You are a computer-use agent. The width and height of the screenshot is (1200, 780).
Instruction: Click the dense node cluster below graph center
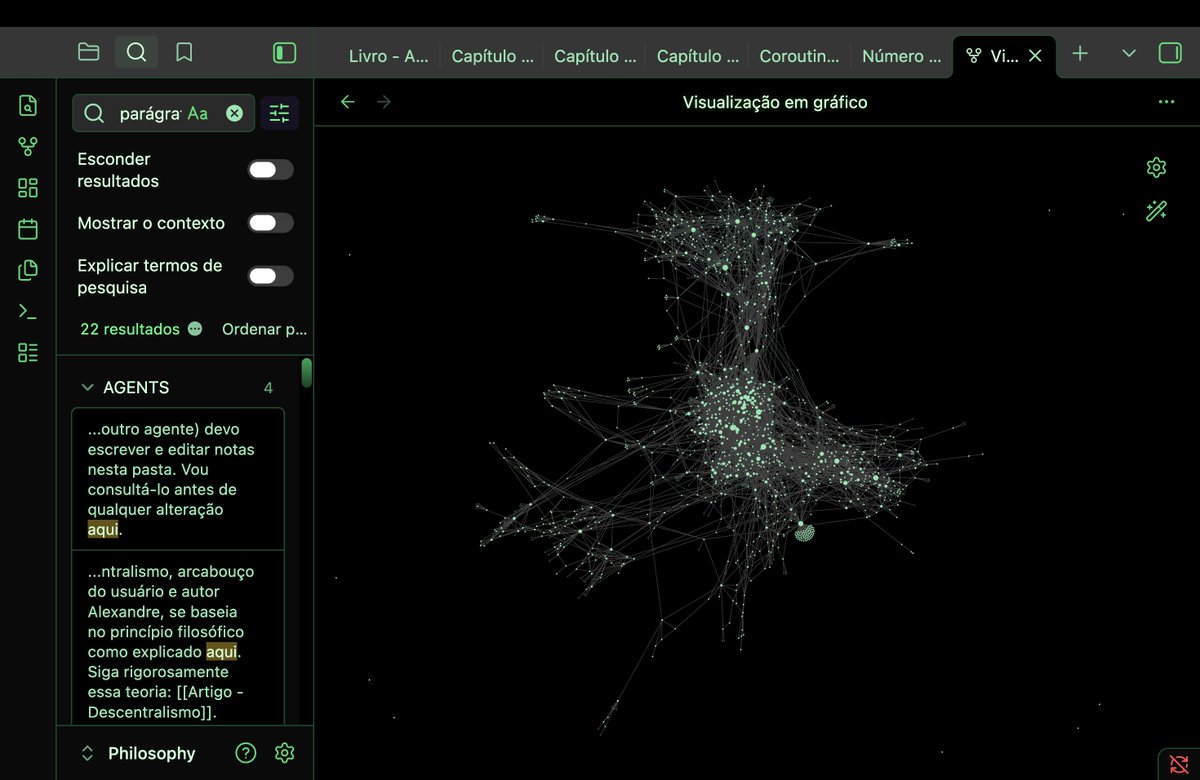coord(805,533)
